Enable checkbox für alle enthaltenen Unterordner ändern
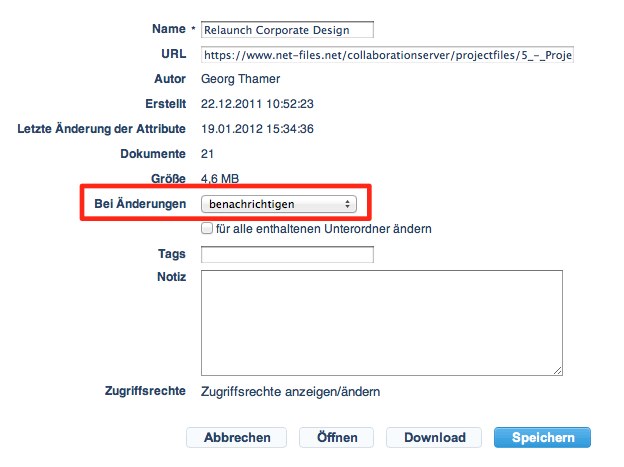The width and height of the screenshot is (624, 467). (x=207, y=229)
